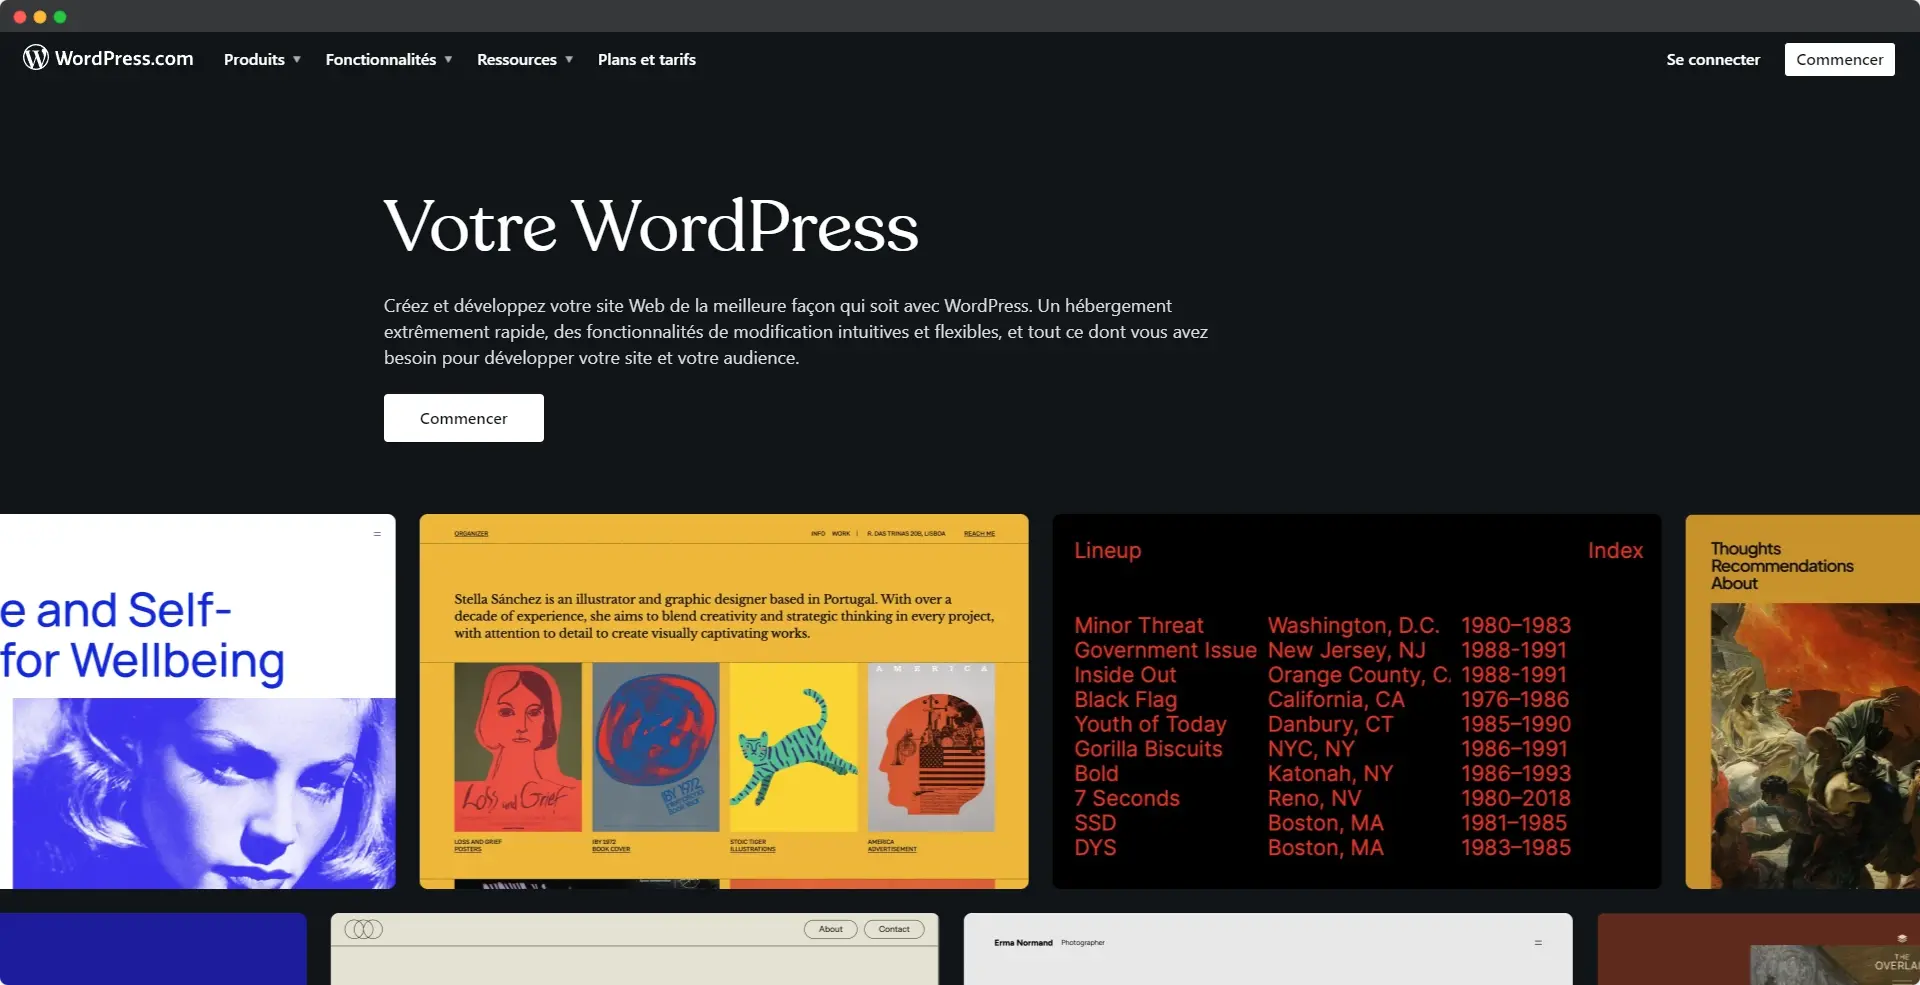Expand the Fonctionnalités menu
Image resolution: width=1920 pixels, height=985 pixels.
point(389,59)
